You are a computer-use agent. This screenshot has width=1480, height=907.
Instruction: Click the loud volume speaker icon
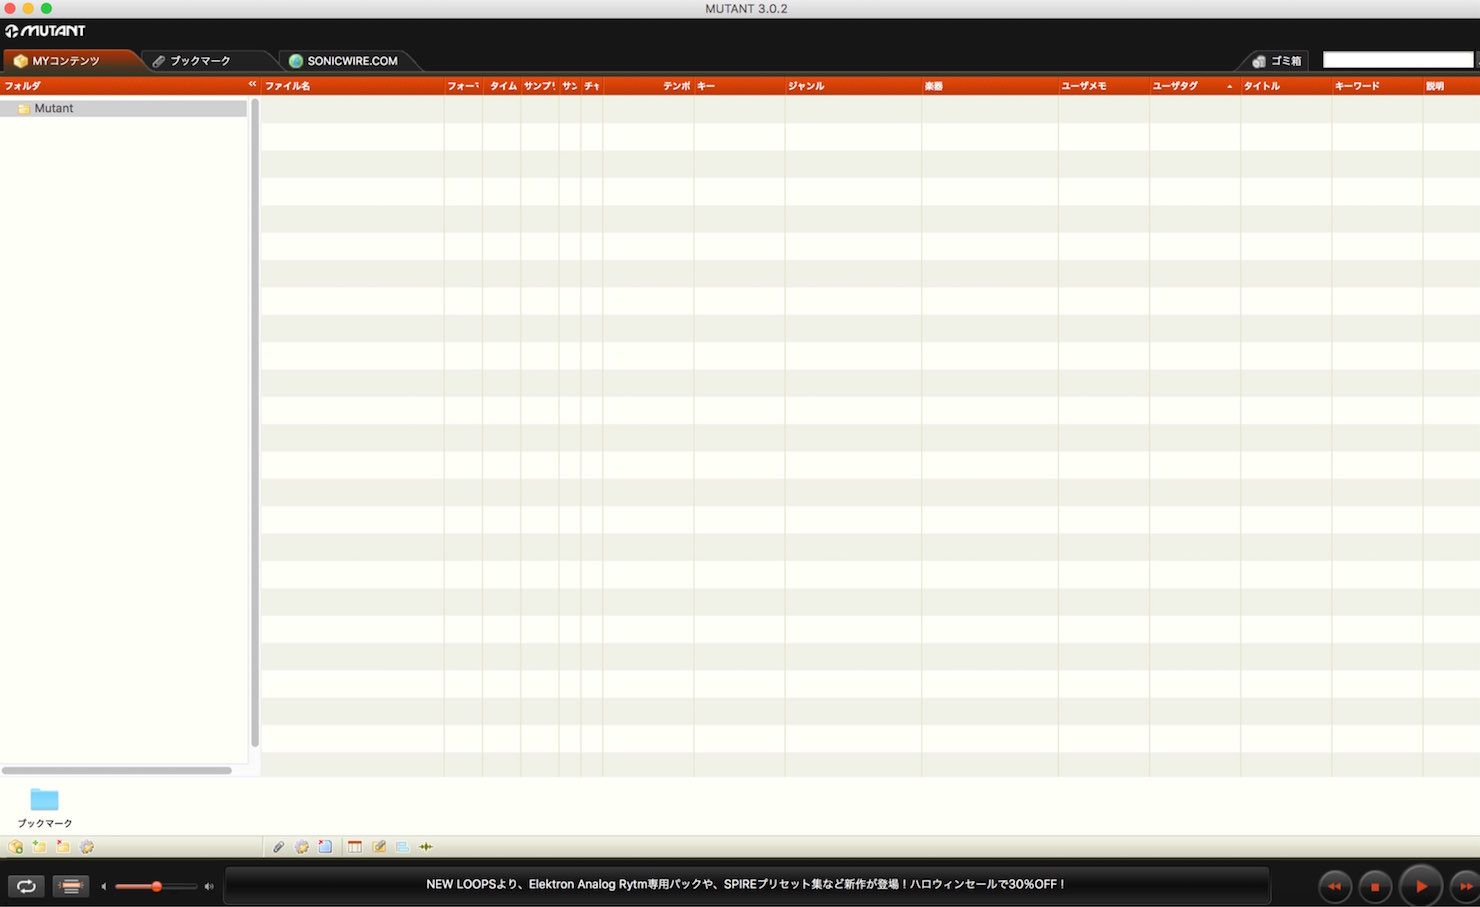(209, 886)
